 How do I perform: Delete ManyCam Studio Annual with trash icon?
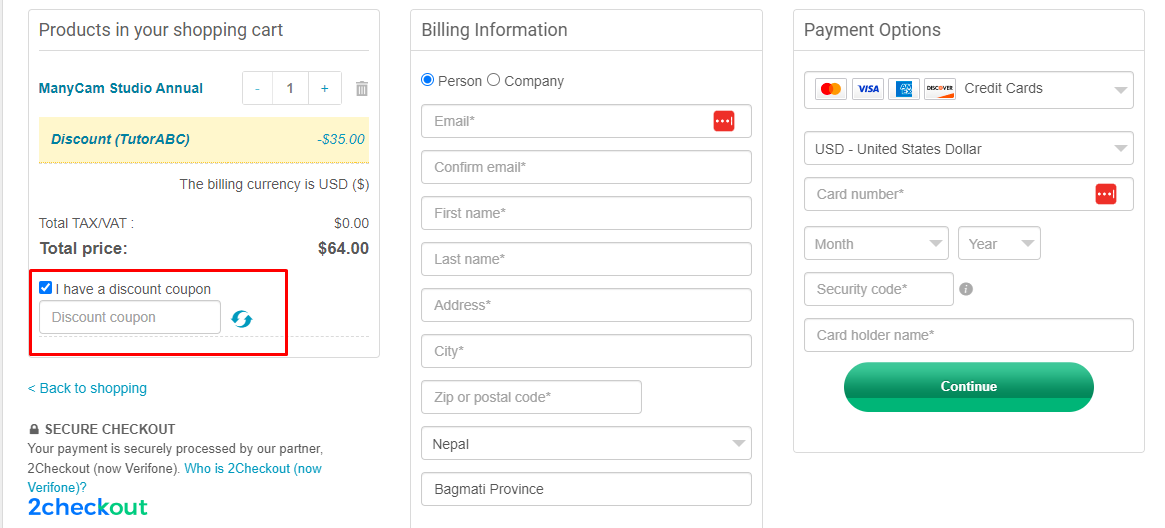(362, 88)
